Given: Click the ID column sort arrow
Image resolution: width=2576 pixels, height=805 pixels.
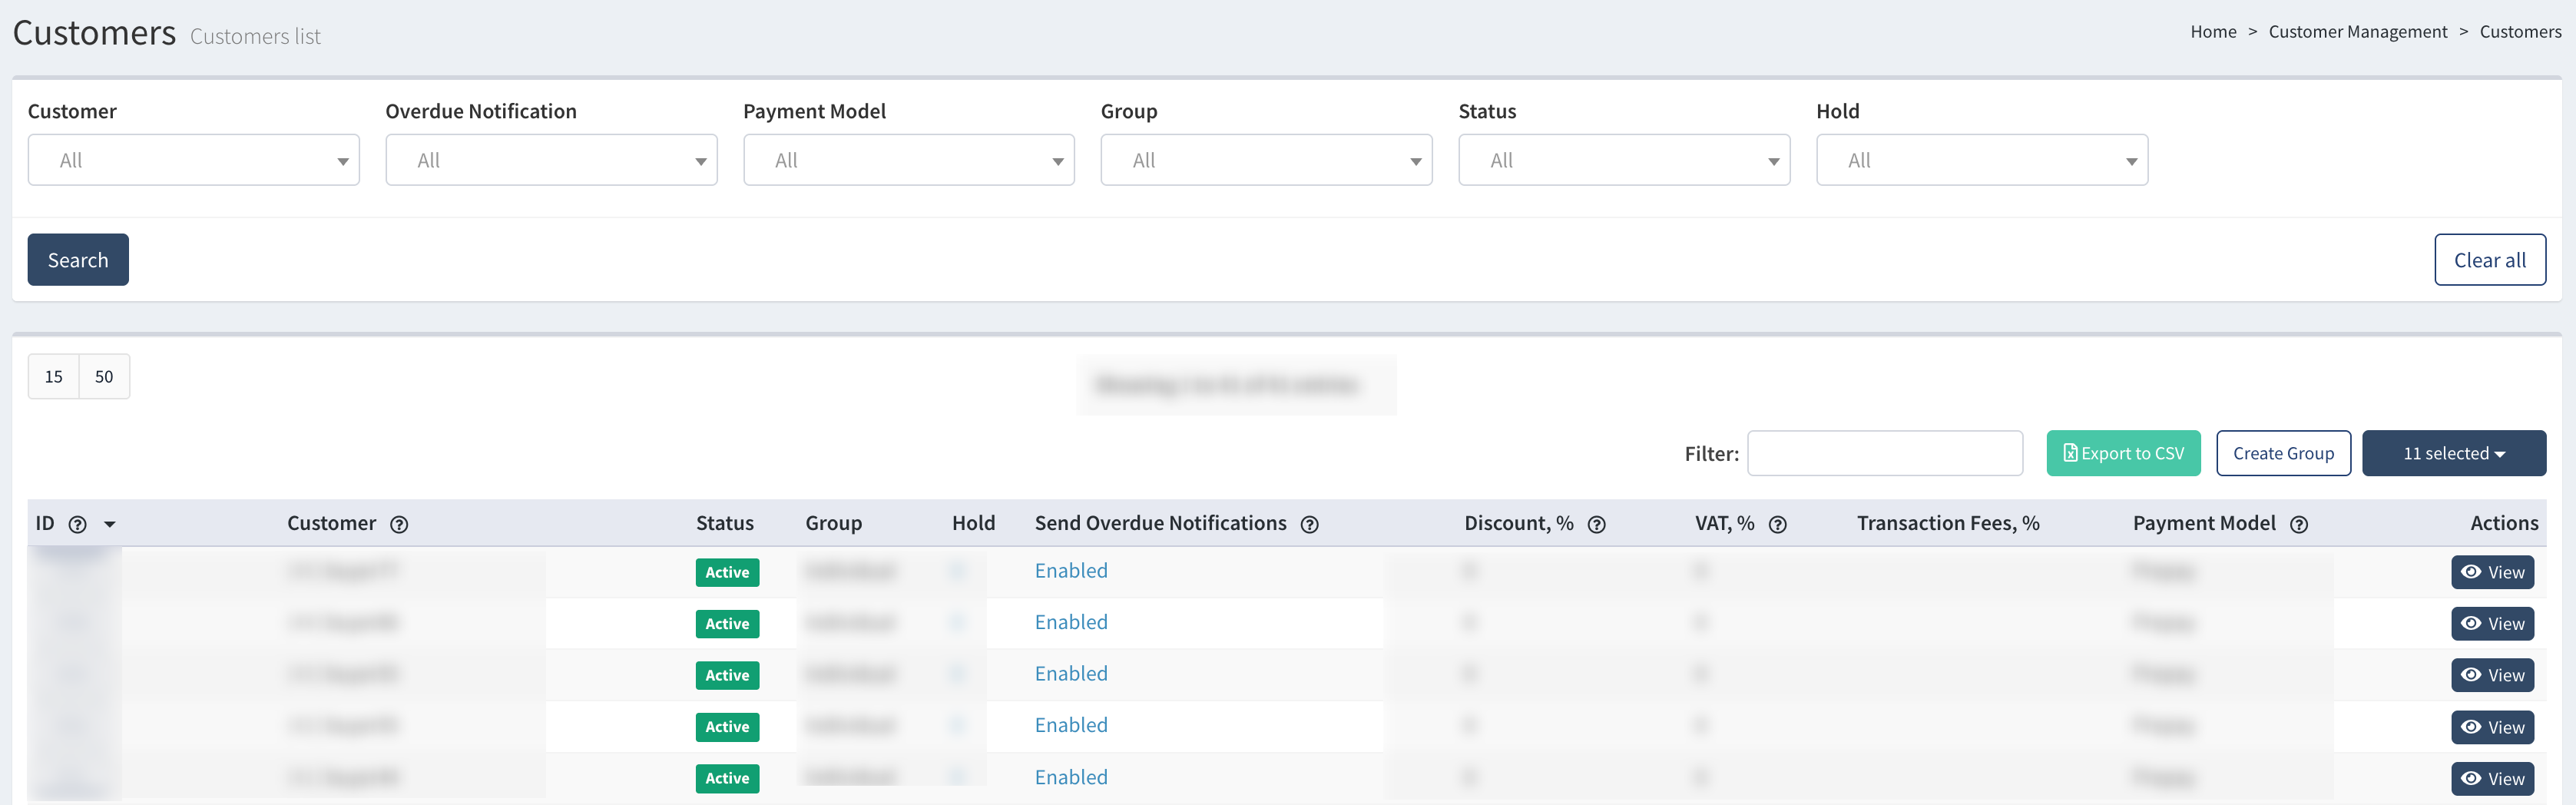Looking at the screenshot, I should (110, 524).
